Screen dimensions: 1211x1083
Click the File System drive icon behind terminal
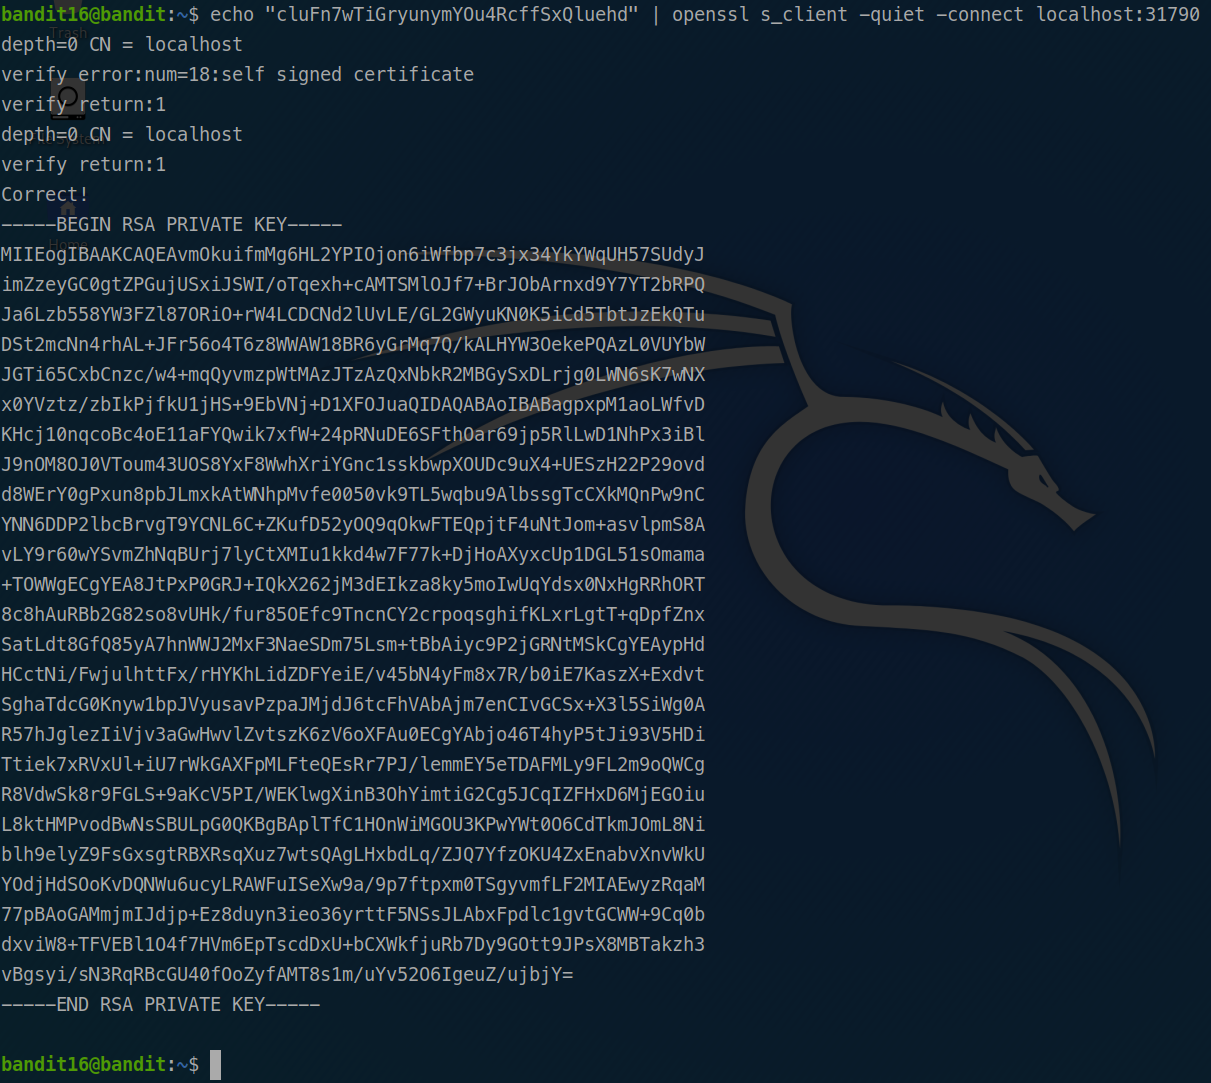pos(67,100)
